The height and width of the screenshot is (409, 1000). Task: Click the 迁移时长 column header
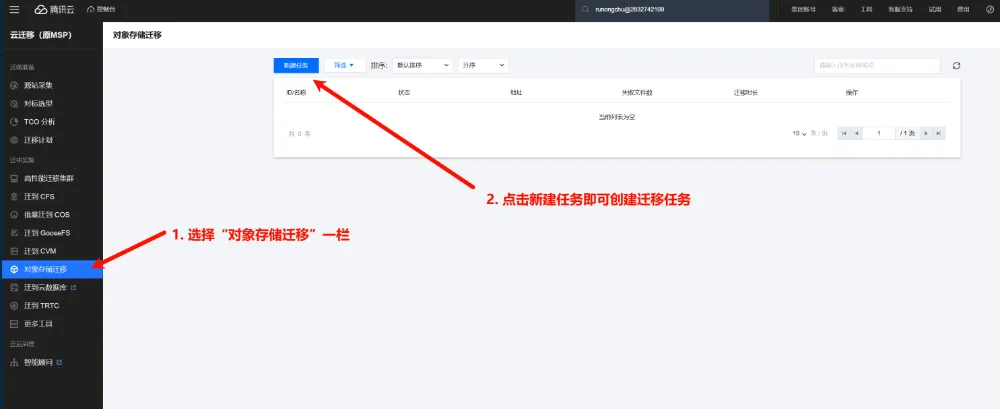pos(746,93)
